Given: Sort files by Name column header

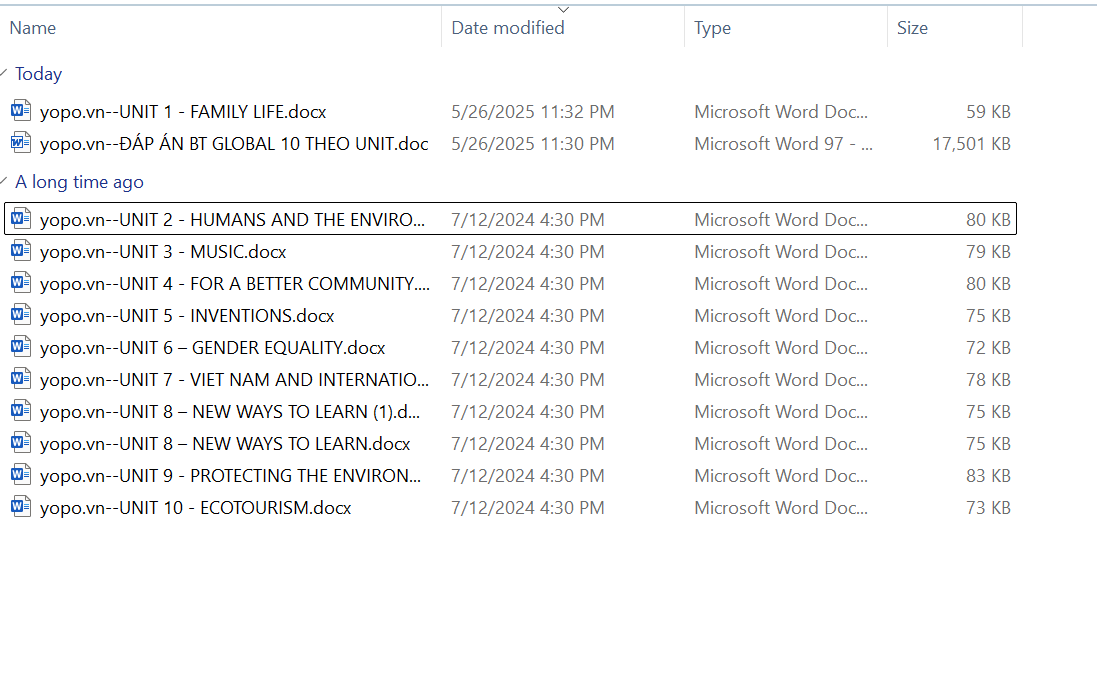Looking at the screenshot, I should coord(33,28).
